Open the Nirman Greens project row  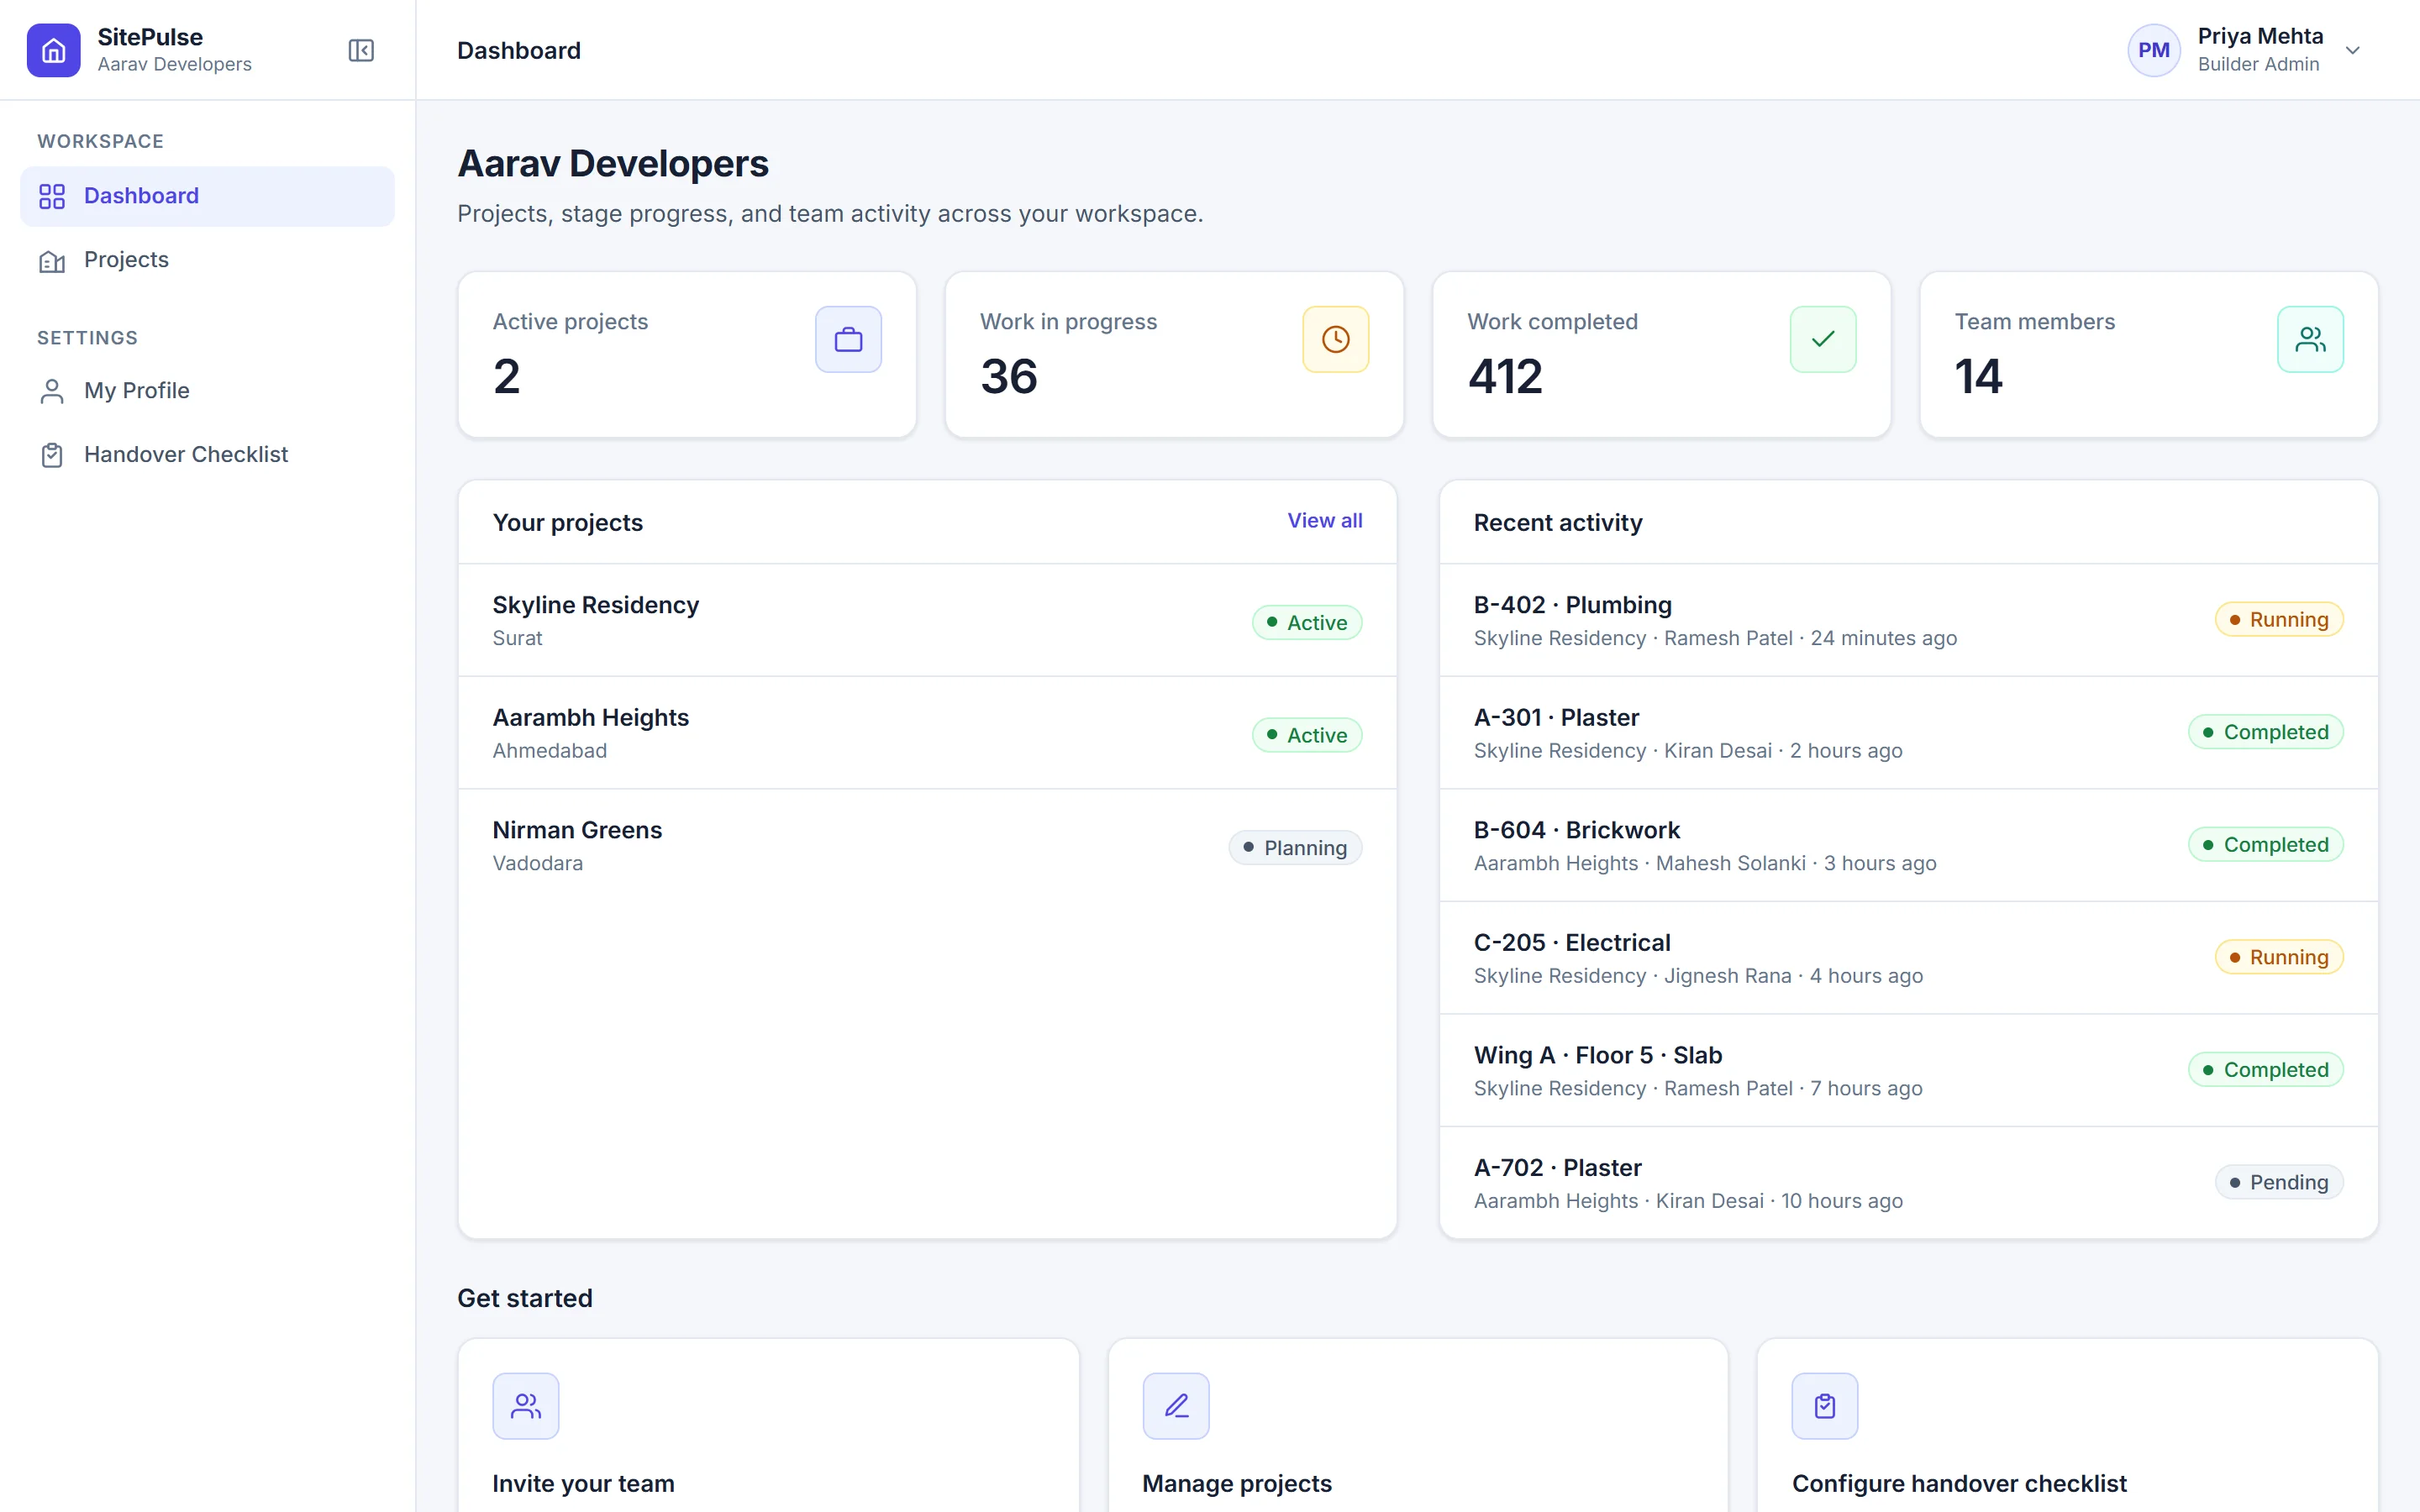pos(927,846)
